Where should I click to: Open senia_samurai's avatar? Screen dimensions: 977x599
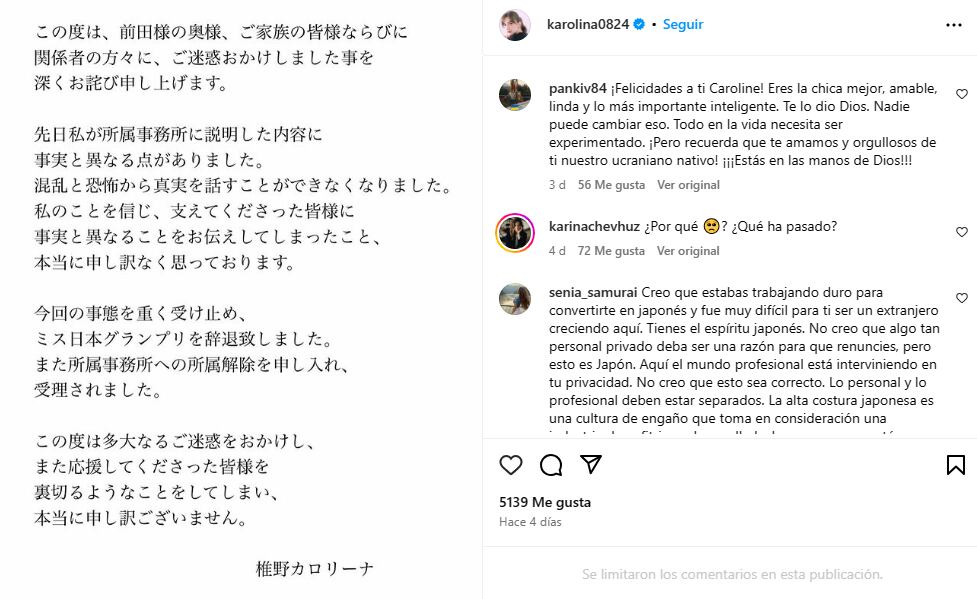515,298
